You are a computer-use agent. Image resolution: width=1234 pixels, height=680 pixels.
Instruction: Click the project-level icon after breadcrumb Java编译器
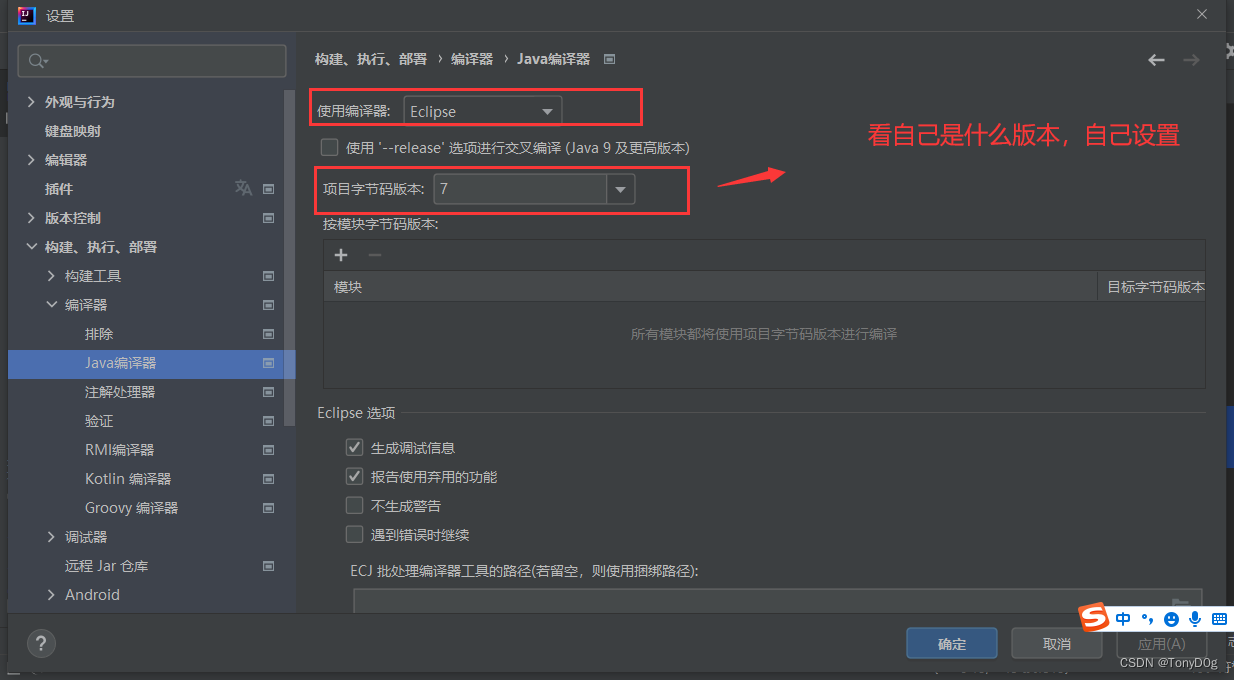[609, 59]
